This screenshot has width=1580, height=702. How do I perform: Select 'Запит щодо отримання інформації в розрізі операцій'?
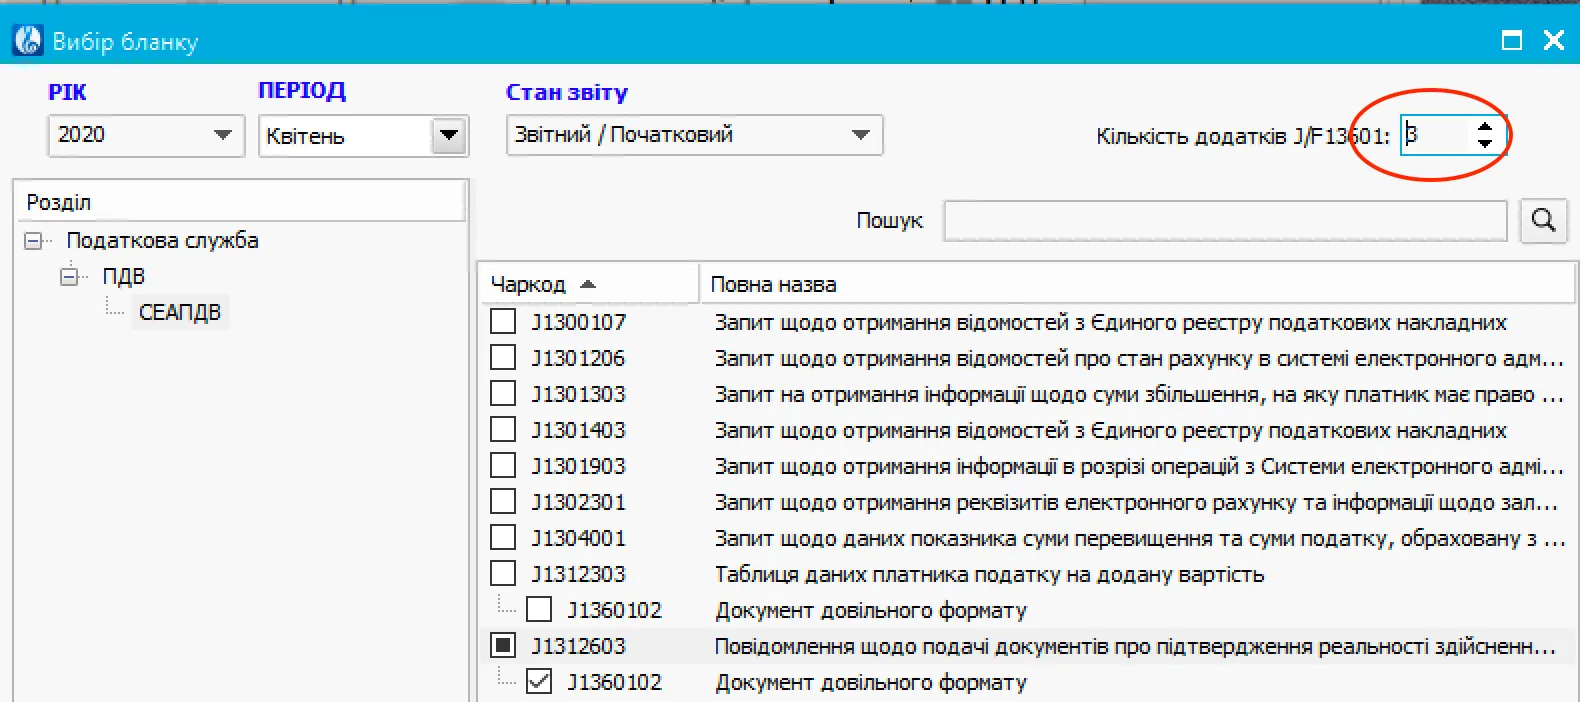click(x=1138, y=467)
